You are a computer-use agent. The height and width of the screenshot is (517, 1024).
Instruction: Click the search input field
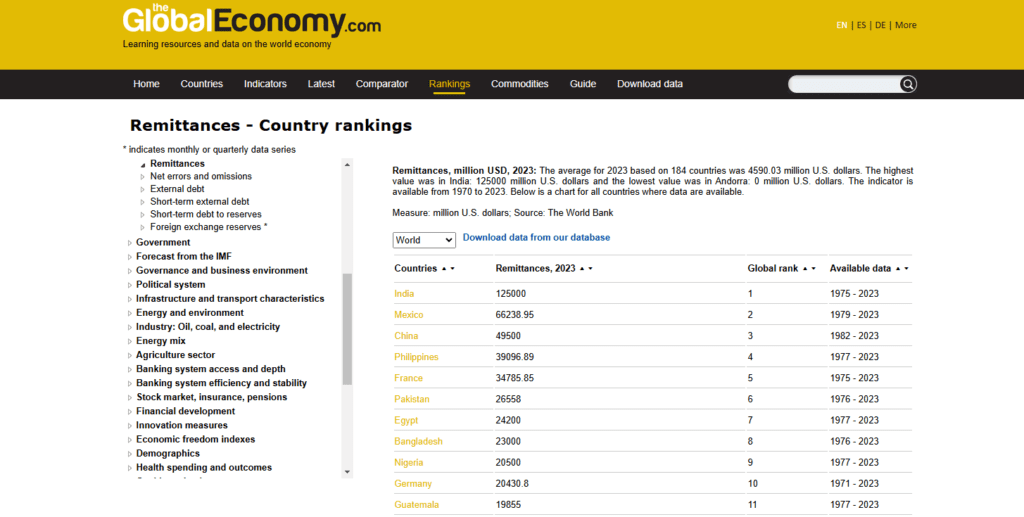coord(842,85)
